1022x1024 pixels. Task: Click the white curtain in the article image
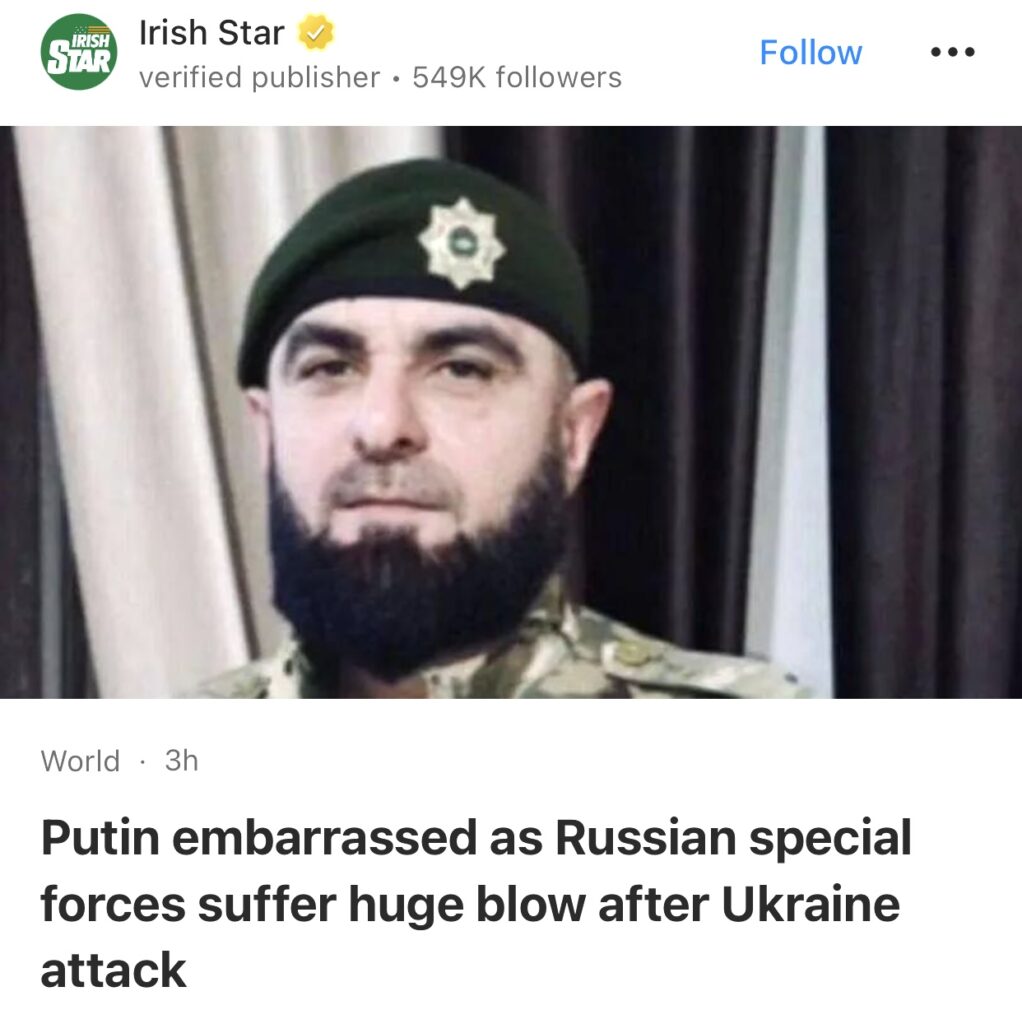[x=131, y=411]
